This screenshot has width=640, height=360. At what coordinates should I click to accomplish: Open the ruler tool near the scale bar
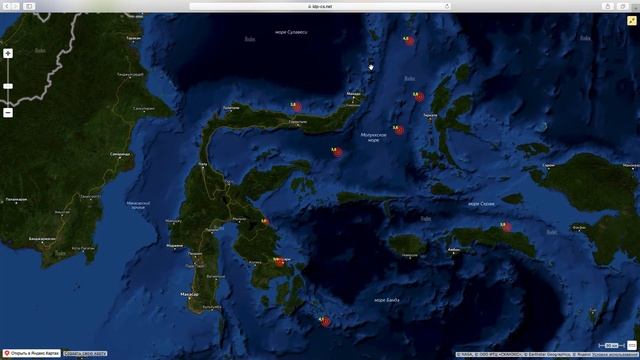click(632, 345)
